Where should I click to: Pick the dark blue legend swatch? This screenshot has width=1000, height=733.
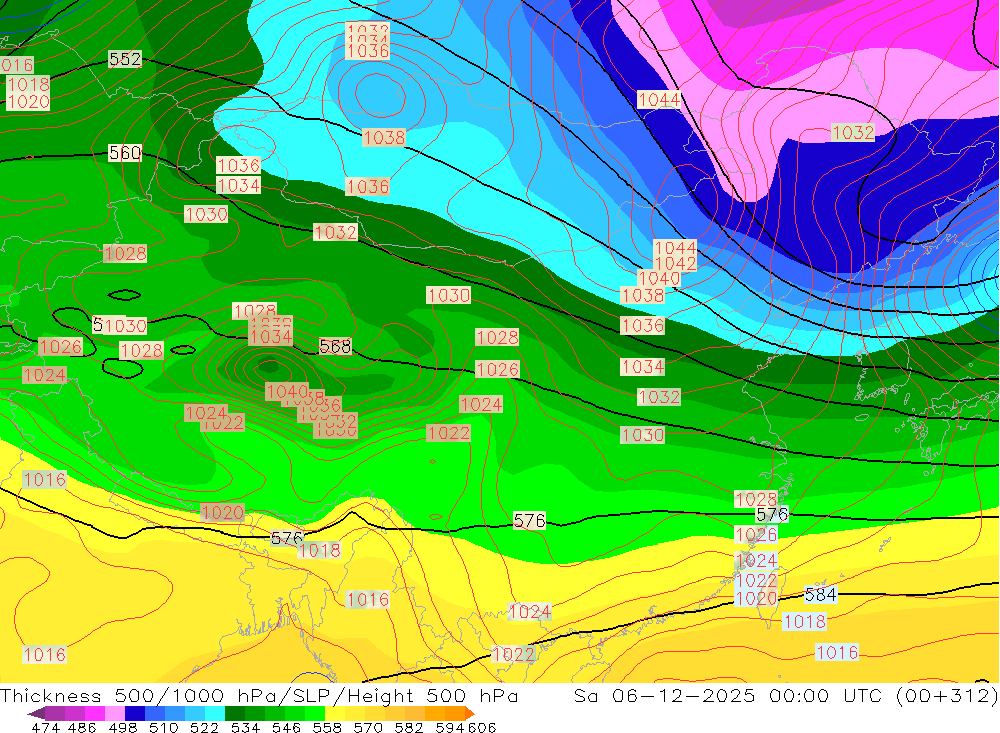(135, 713)
